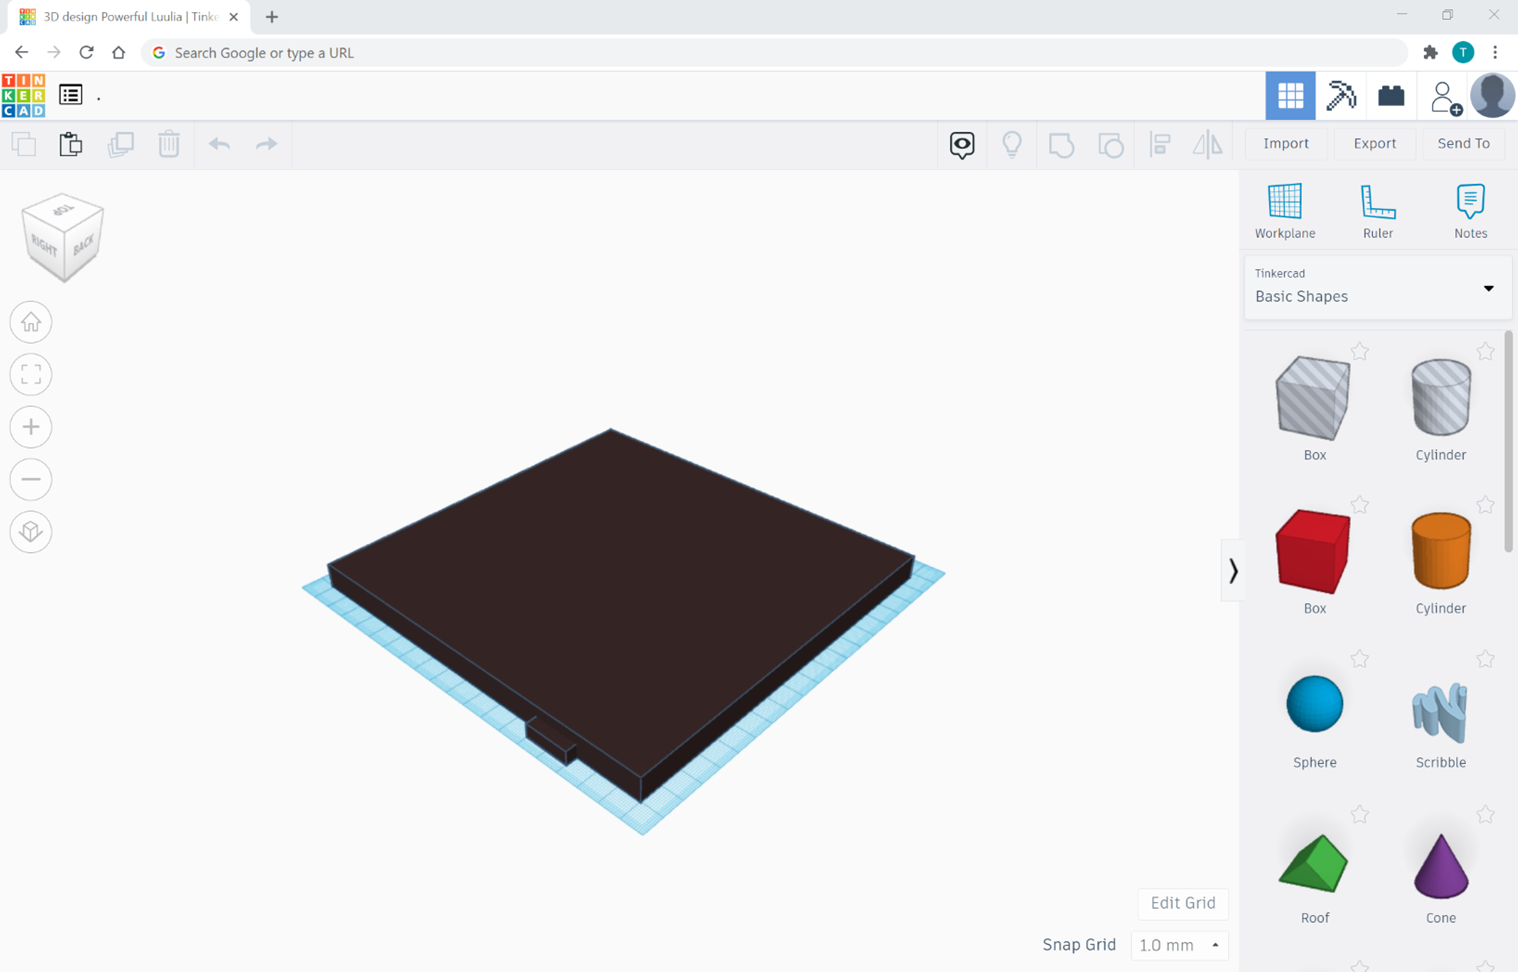Image resolution: width=1518 pixels, height=972 pixels.
Task: Click the browser Home button
Action: pyautogui.click(x=118, y=52)
